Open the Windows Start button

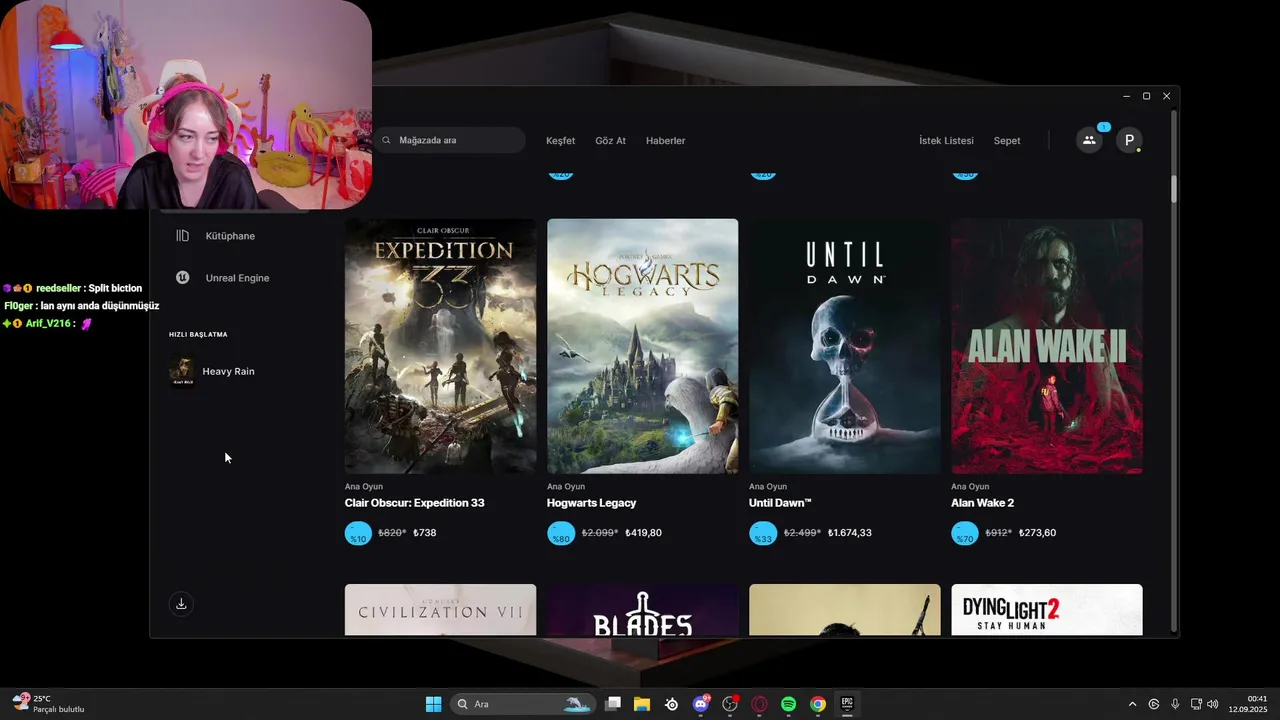pyautogui.click(x=433, y=704)
